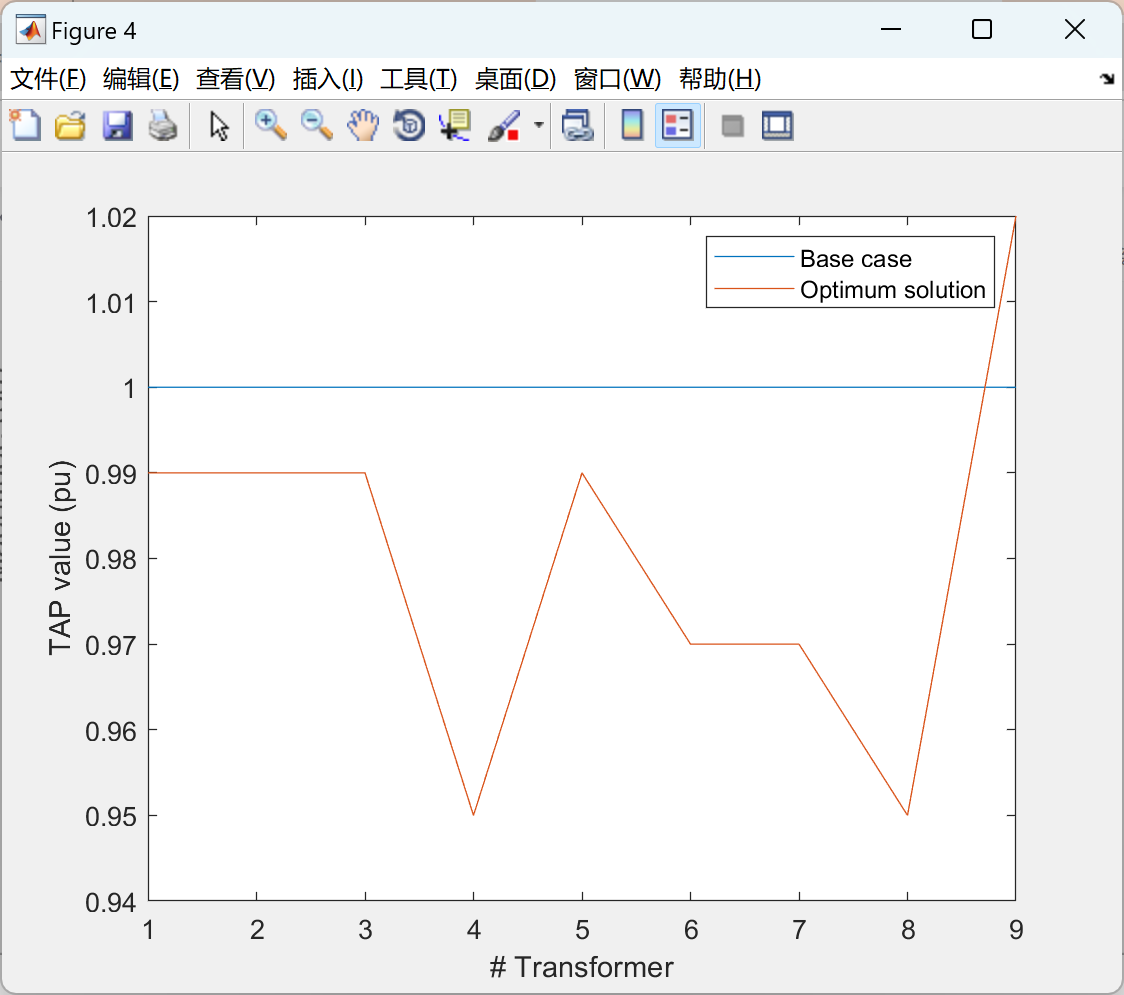Click the Figure 4 window title

tap(94, 31)
